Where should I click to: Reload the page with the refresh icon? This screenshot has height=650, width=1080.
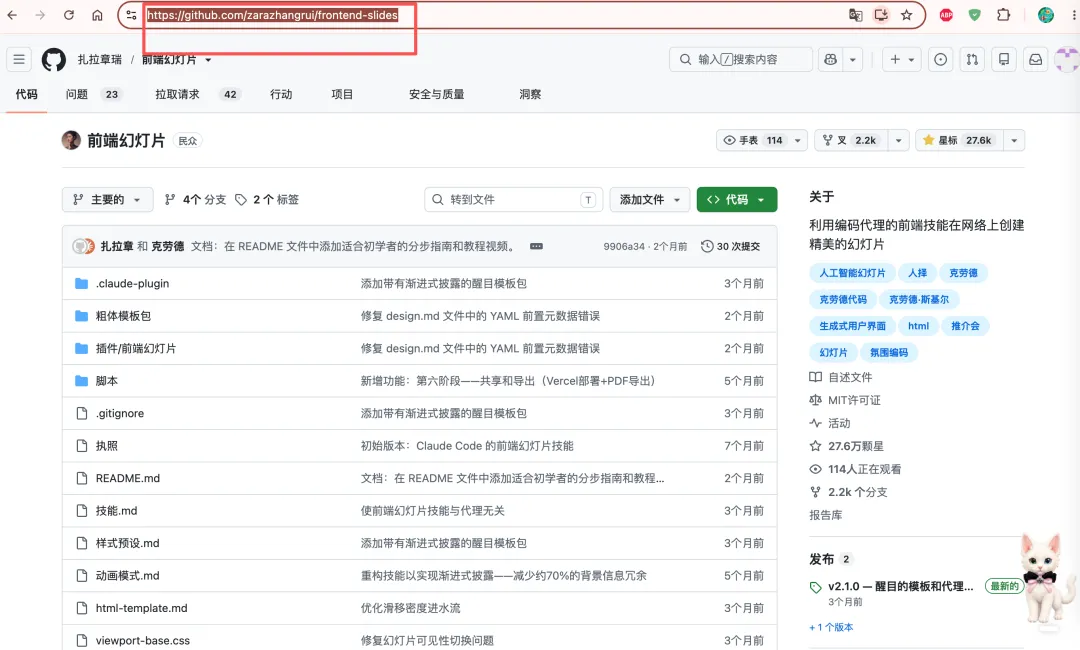click(x=68, y=14)
